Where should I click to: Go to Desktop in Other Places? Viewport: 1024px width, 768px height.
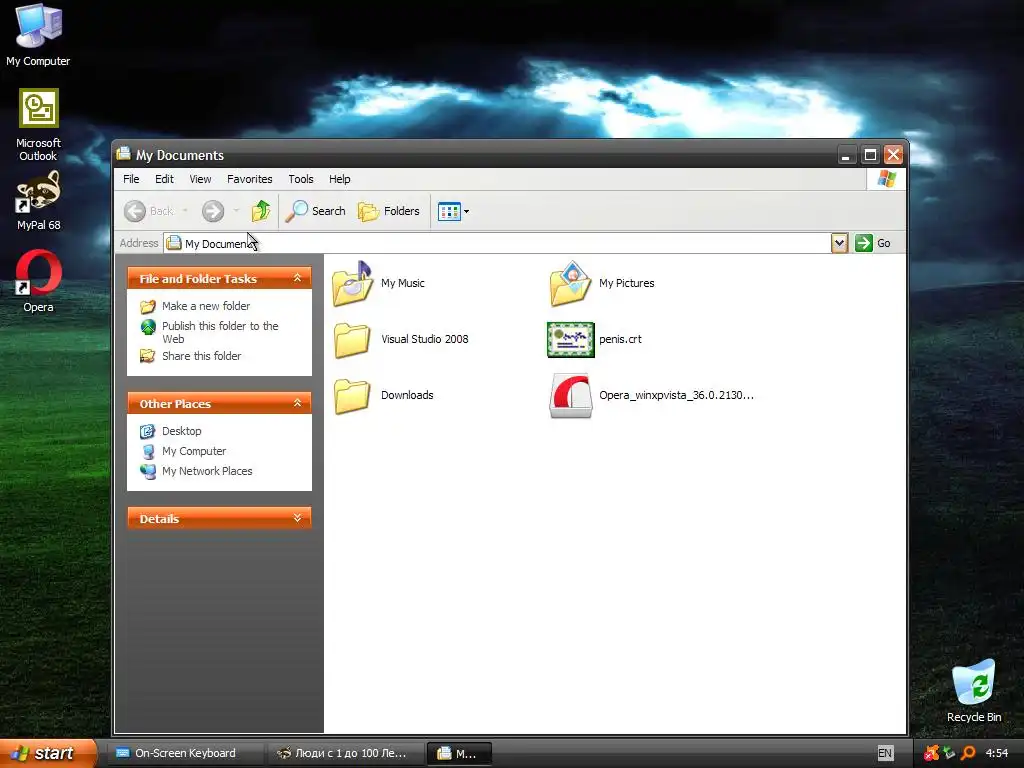pyautogui.click(x=182, y=431)
